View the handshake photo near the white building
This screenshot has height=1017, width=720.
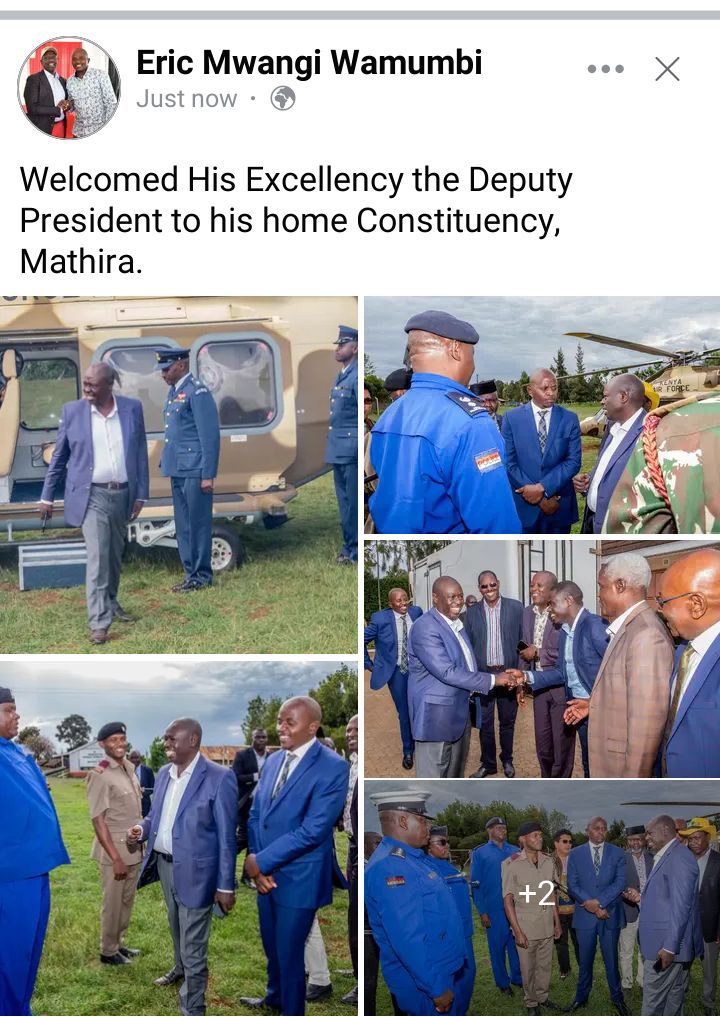point(542,659)
